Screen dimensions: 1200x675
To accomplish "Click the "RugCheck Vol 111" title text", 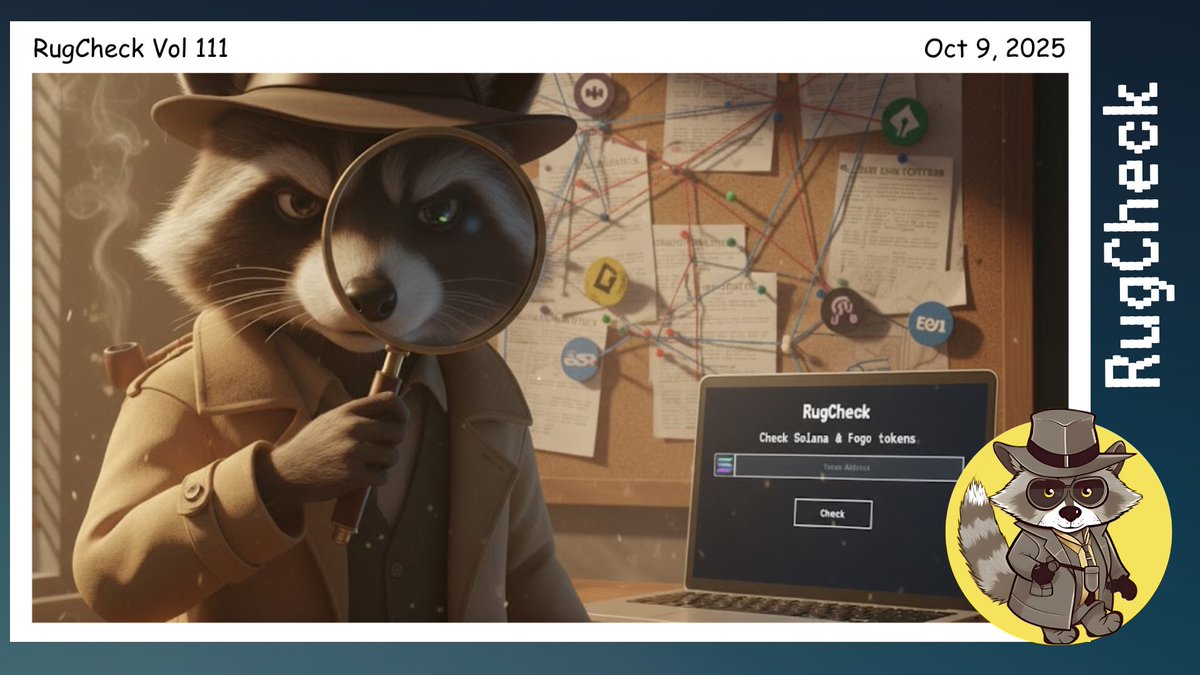I will 131,48.
